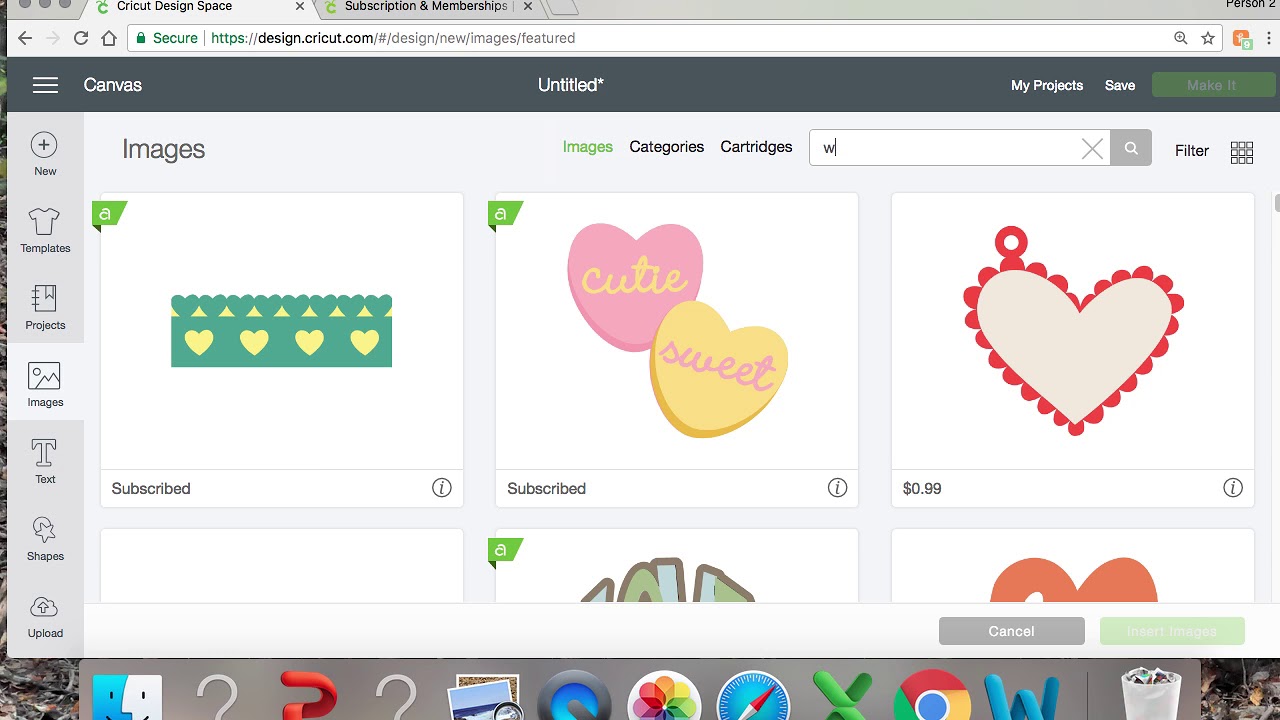
Task: Open the Filter options
Action: pos(1191,151)
